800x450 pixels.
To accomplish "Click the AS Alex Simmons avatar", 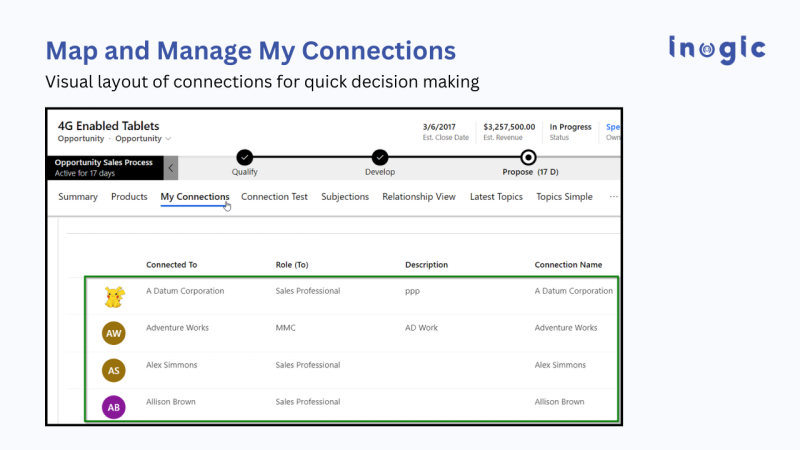I will [x=114, y=370].
